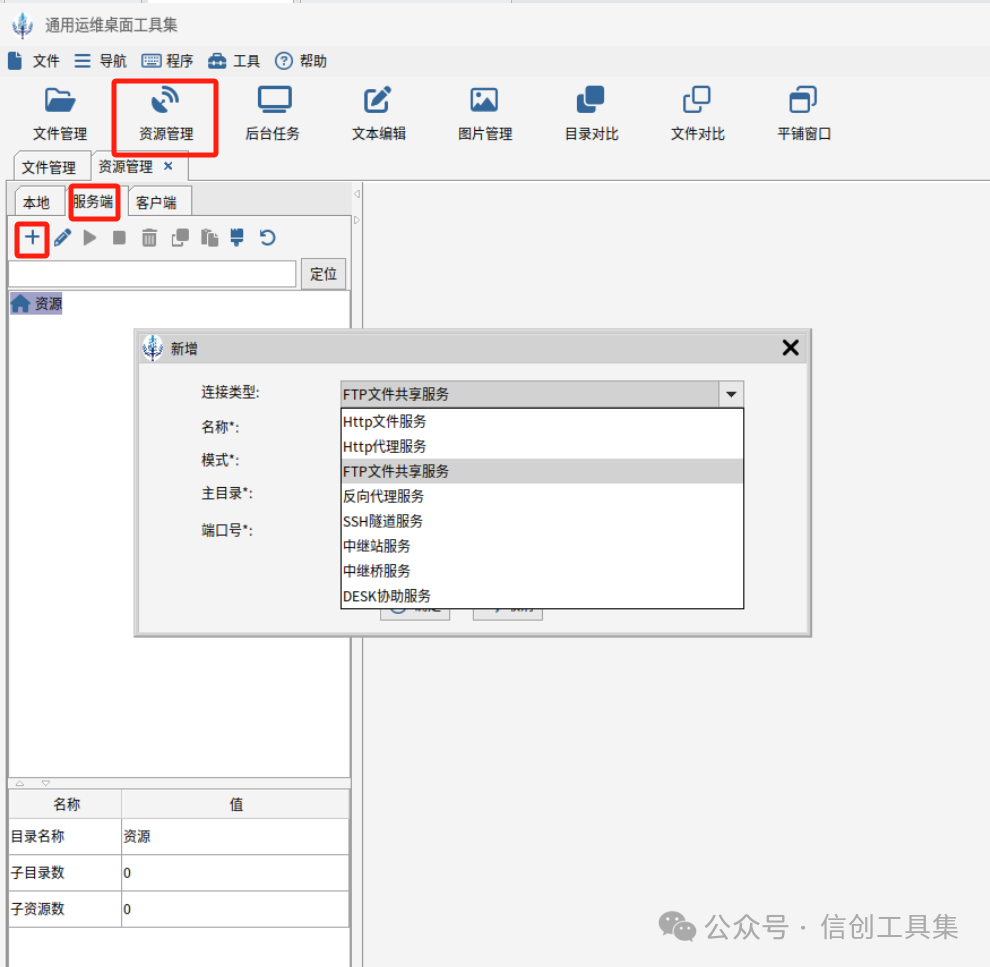Viewport: 990px width, 967px height.
Task: Click the play start service icon
Action: tap(90, 238)
